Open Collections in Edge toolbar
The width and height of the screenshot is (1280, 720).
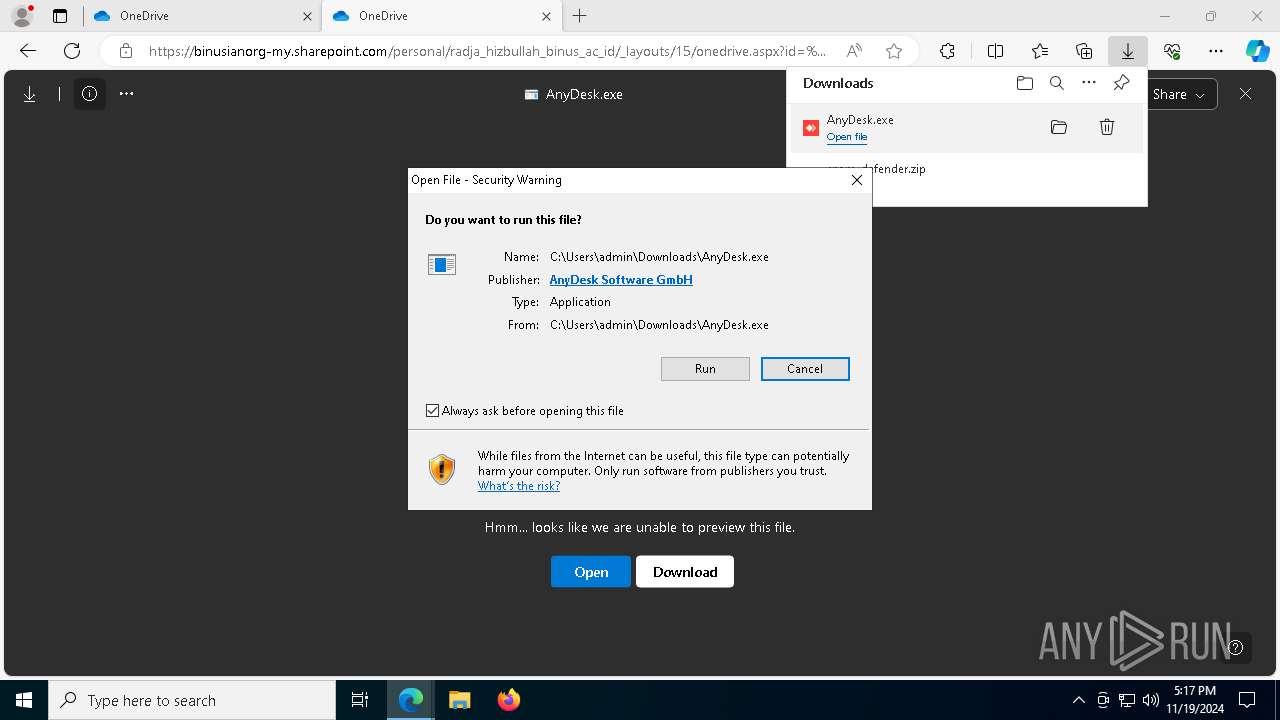1084,51
